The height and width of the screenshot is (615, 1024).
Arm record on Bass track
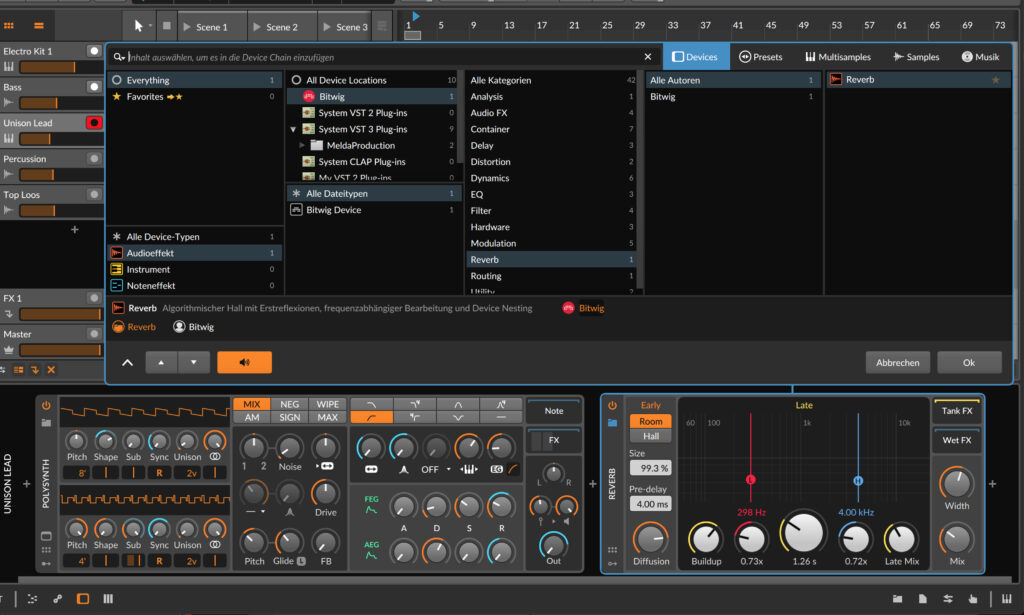94,87
